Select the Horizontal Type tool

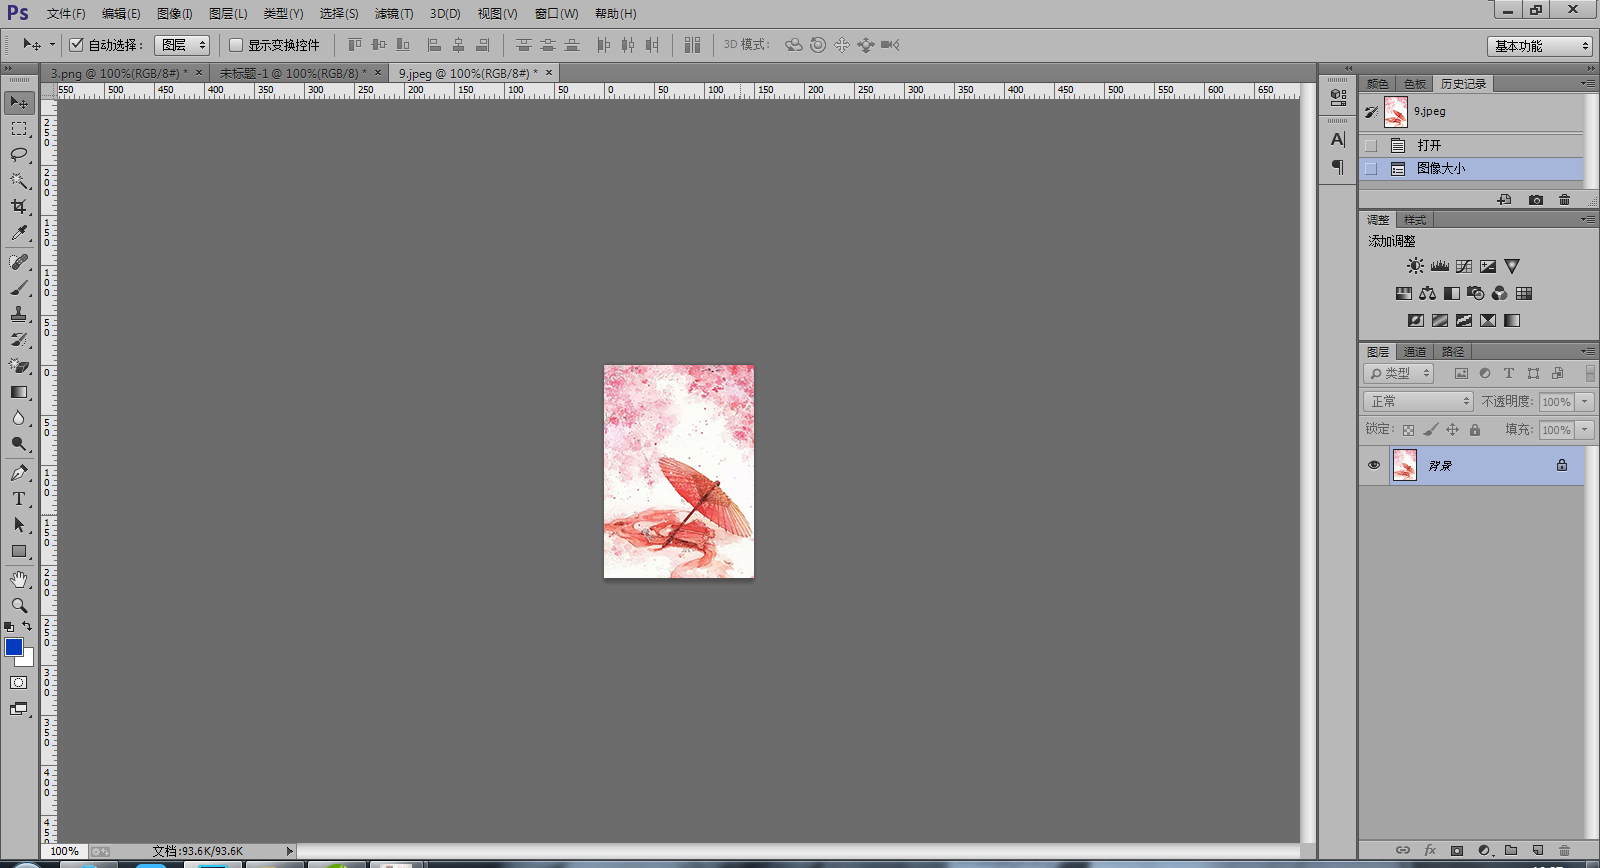19,499
